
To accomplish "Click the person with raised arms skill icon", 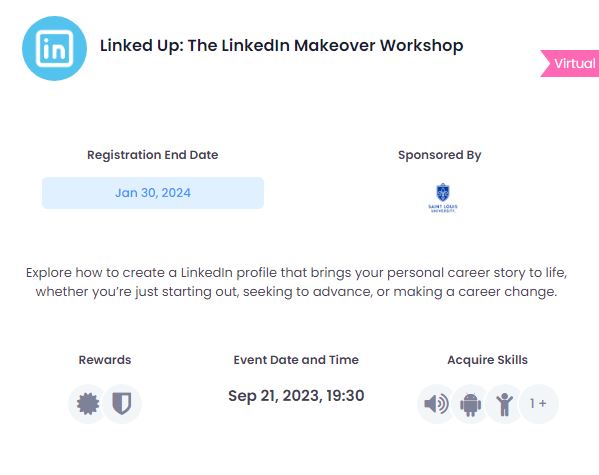I will 505,404.
